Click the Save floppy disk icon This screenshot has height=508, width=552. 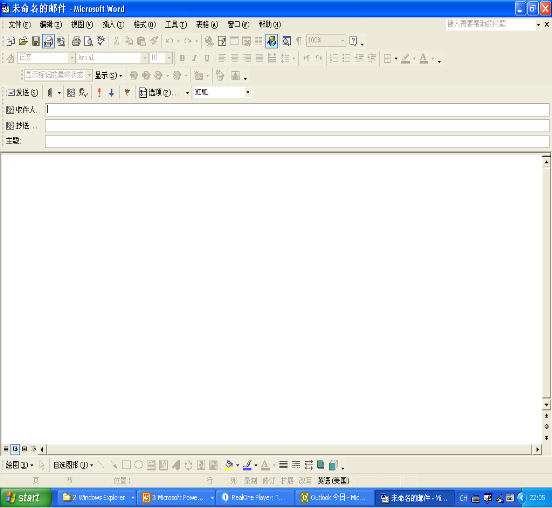[x=36, y=41]
